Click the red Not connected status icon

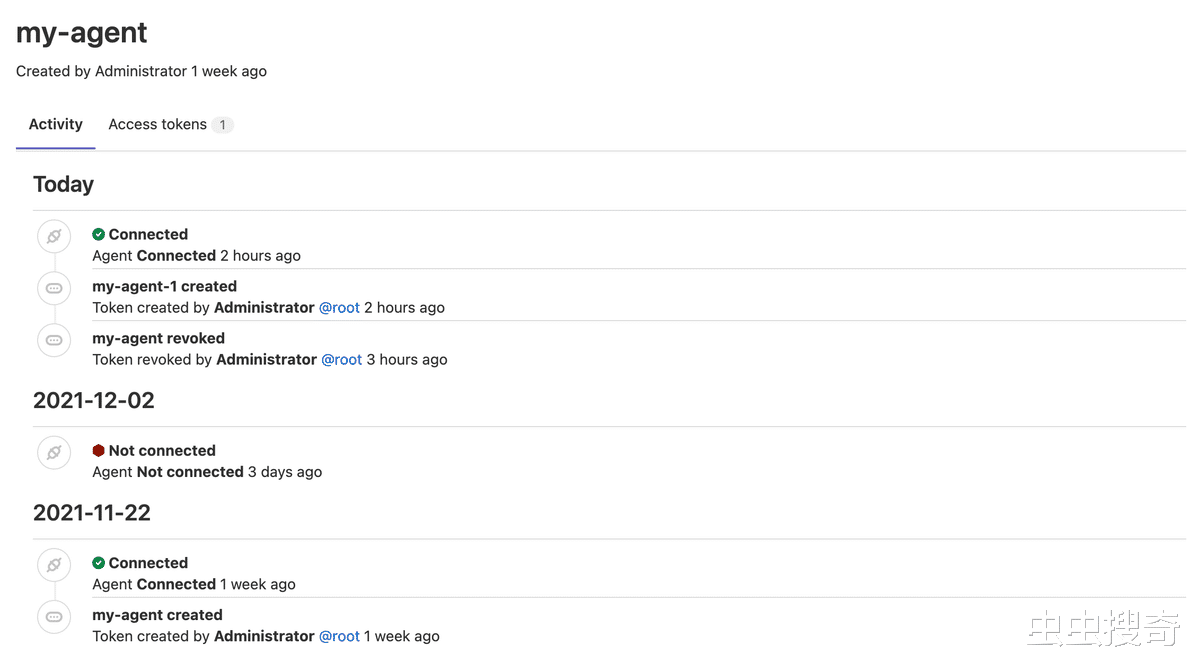98,450
